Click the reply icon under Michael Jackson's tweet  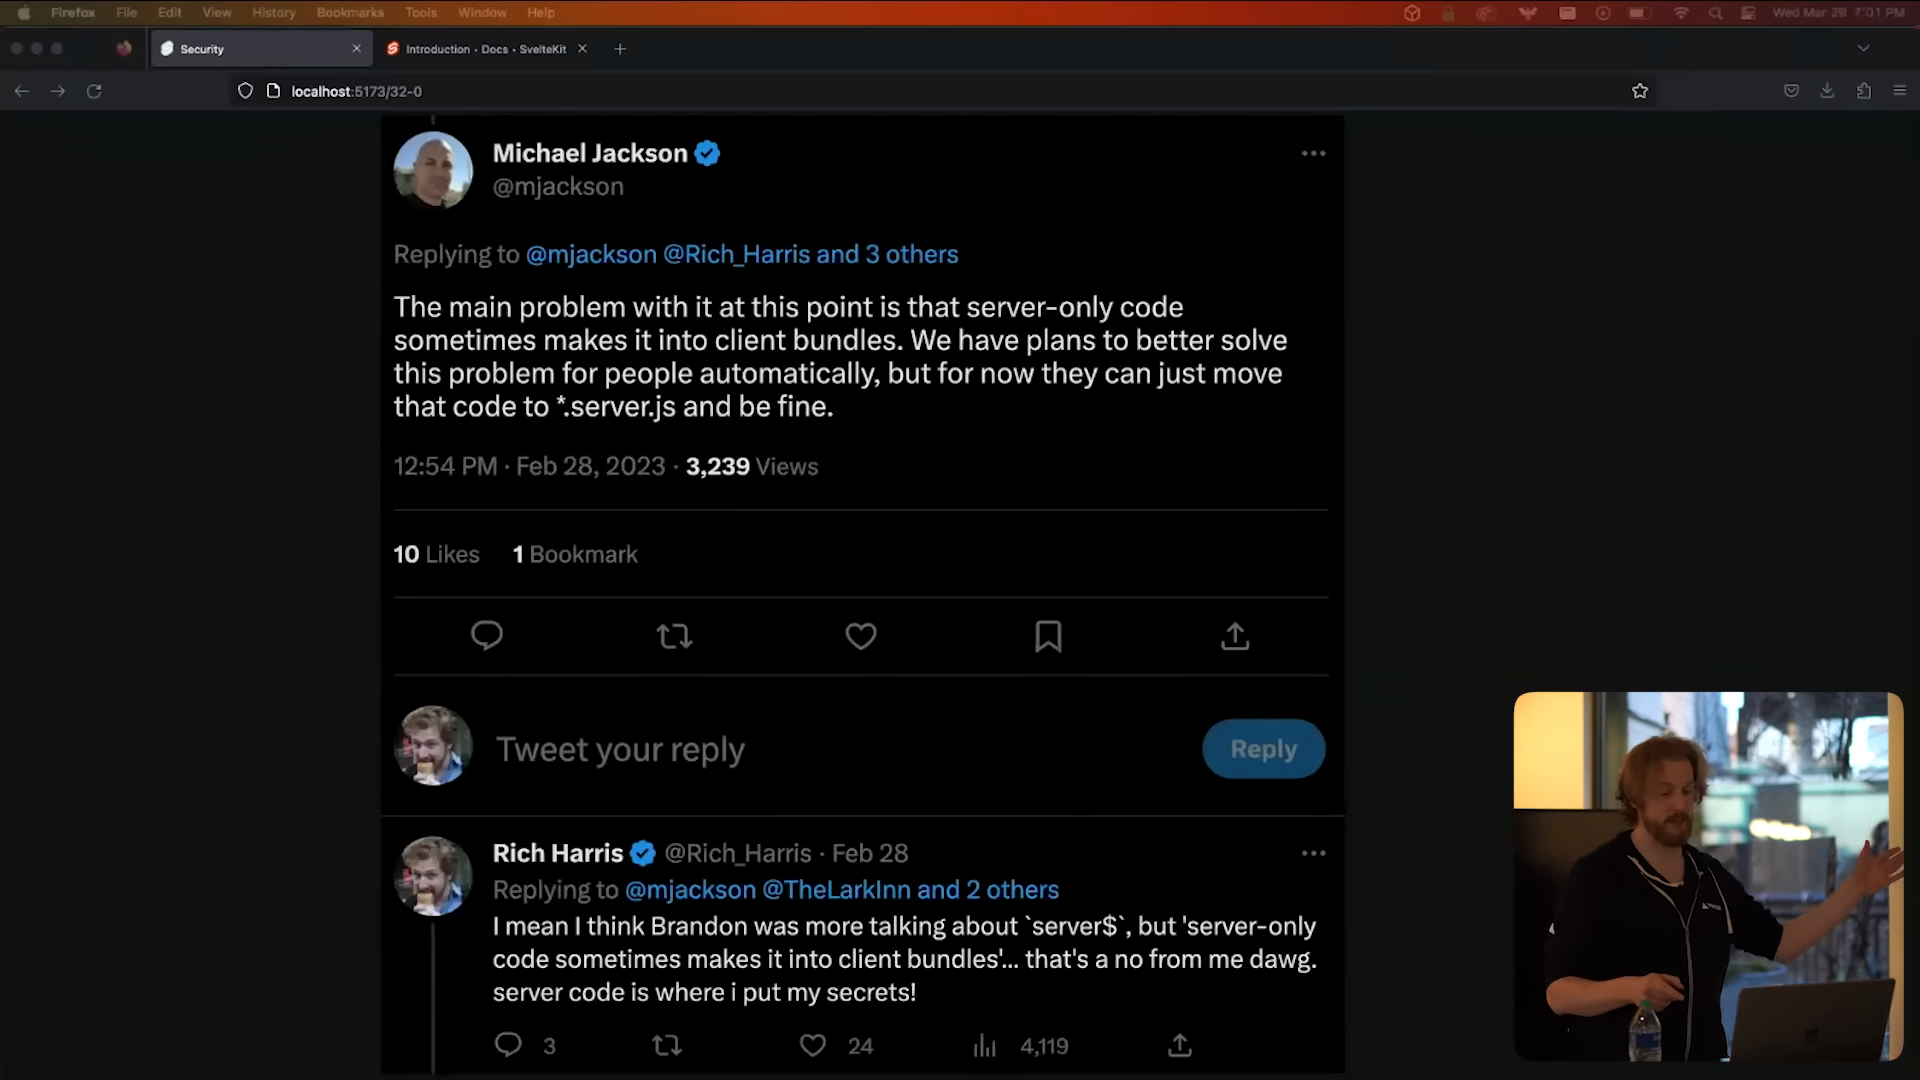[x=487, y=636]
